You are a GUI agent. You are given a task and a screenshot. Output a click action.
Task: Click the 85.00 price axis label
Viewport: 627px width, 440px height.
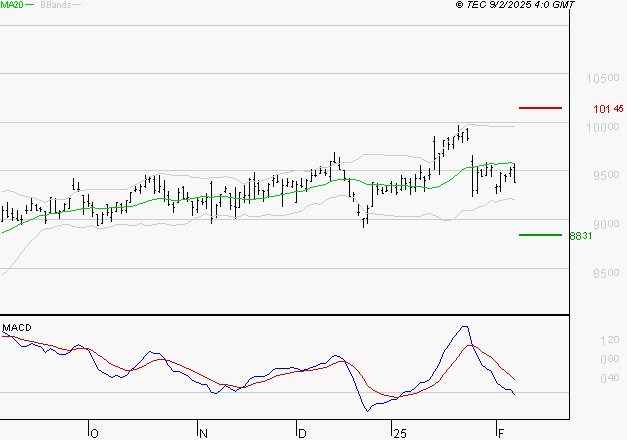click(x=606, y=273)
